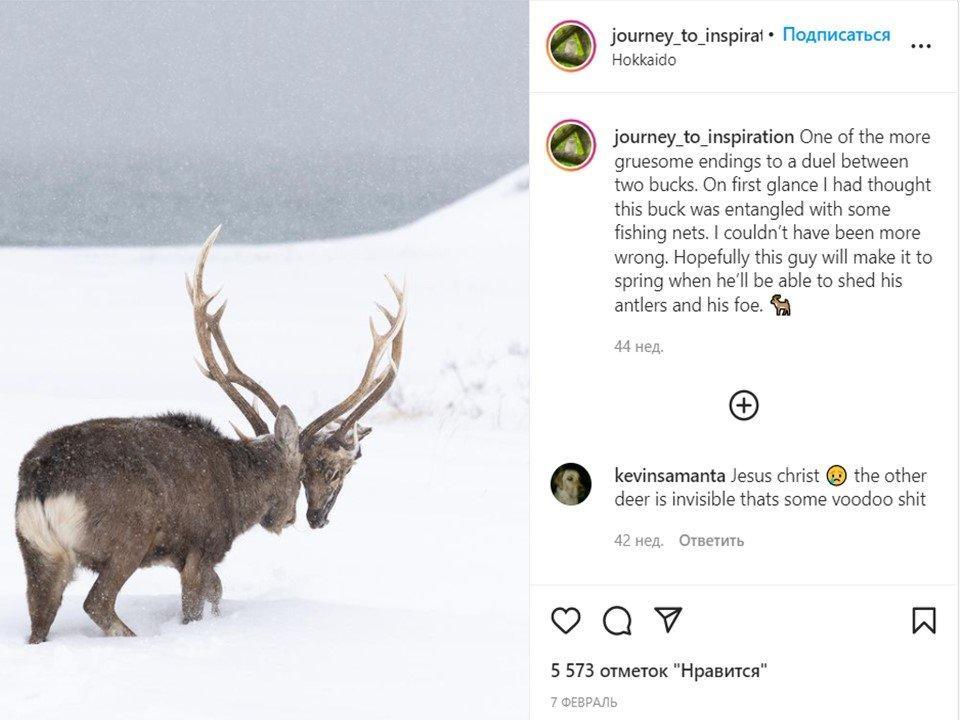This screenshot has height=720, width=960.
Task: Open the caption author's profile avatar
Action: (571, 145)
